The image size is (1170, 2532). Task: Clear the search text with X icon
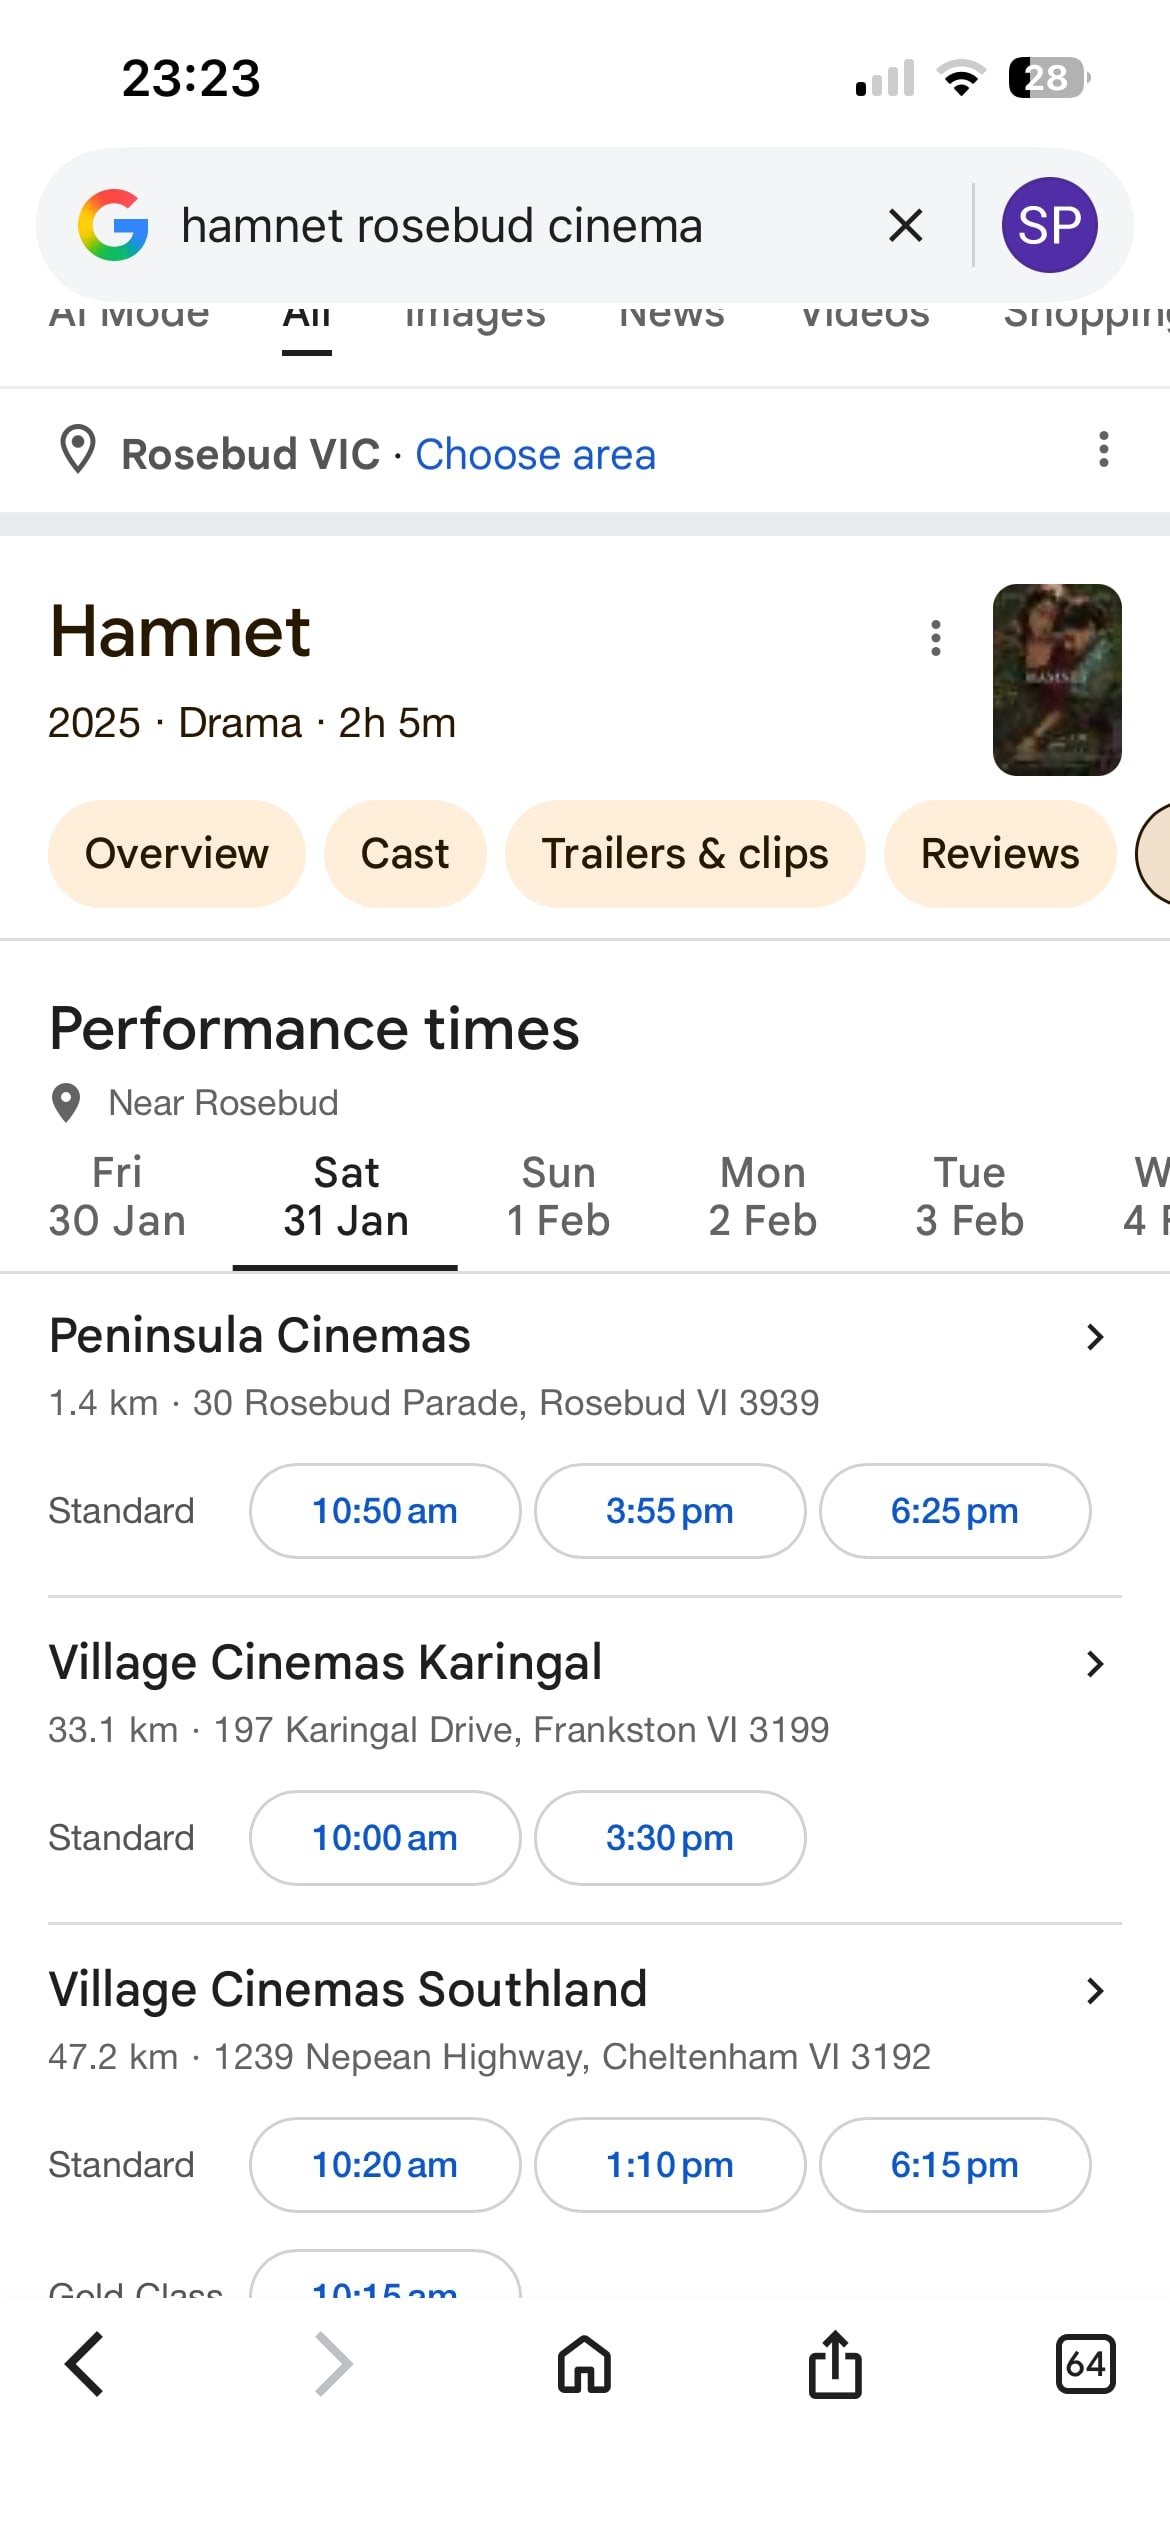click(x=905, y=226)
